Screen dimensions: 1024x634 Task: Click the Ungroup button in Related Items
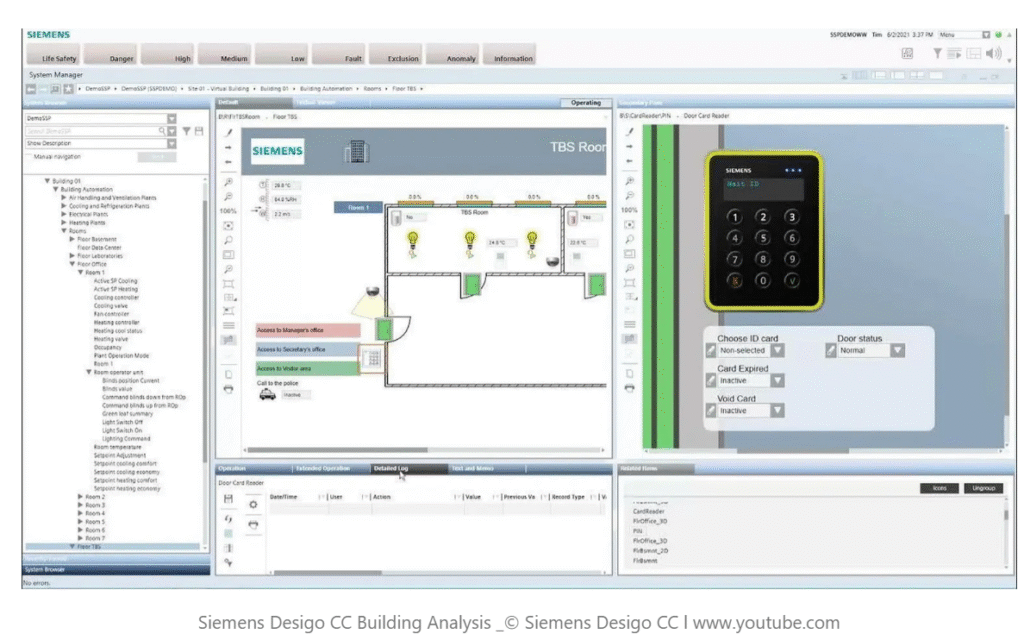tap(983, 488)
